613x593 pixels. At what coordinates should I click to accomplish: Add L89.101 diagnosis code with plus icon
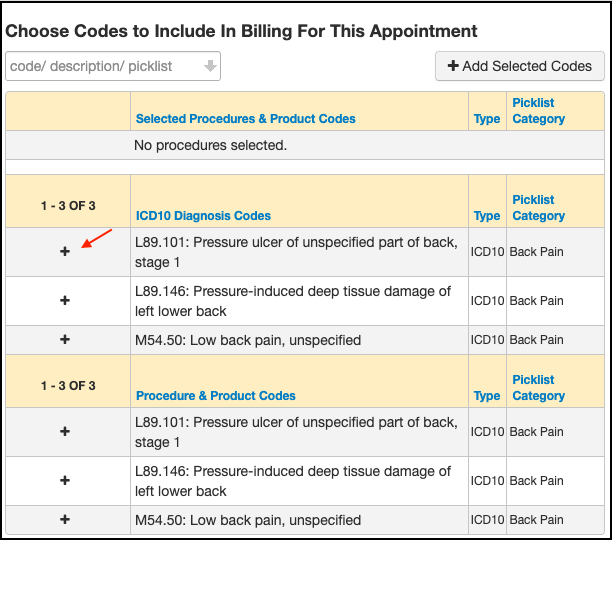pyautogui.click(x=65, y=252)
